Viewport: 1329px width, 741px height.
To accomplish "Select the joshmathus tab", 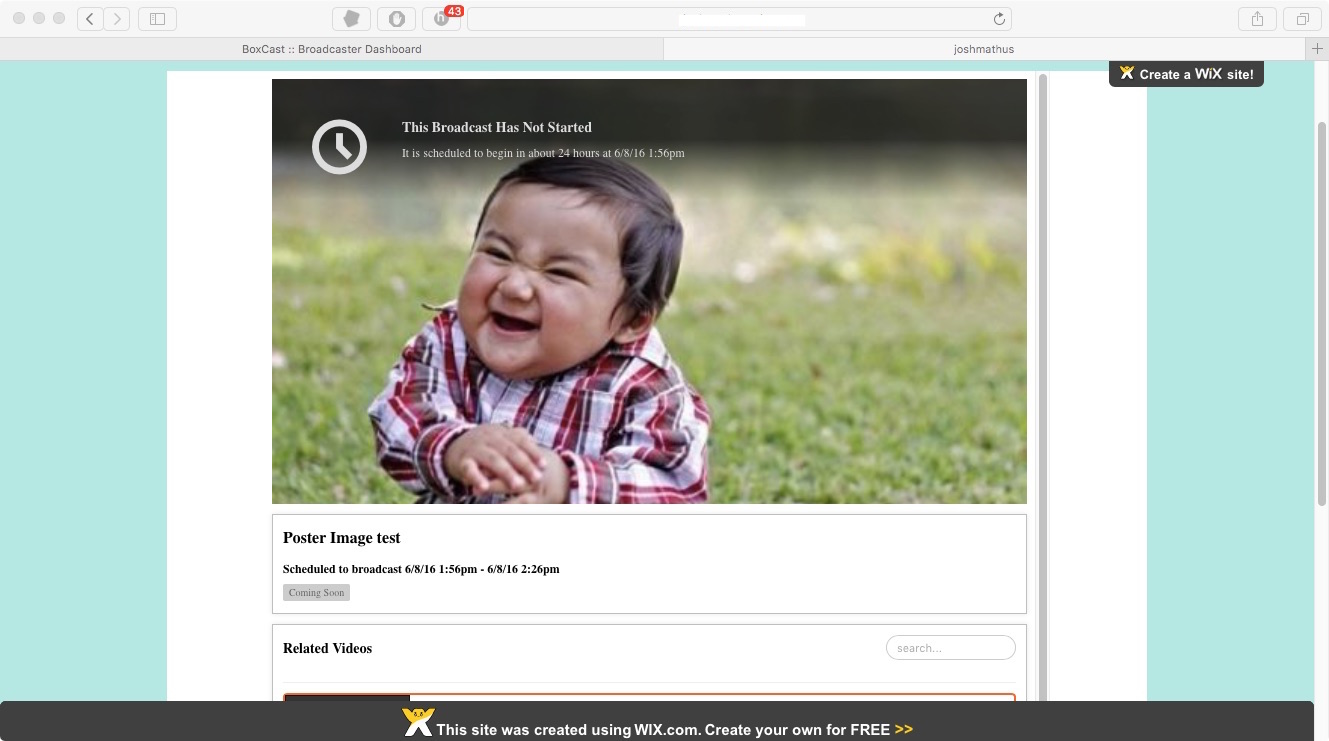I will point(984,49).
